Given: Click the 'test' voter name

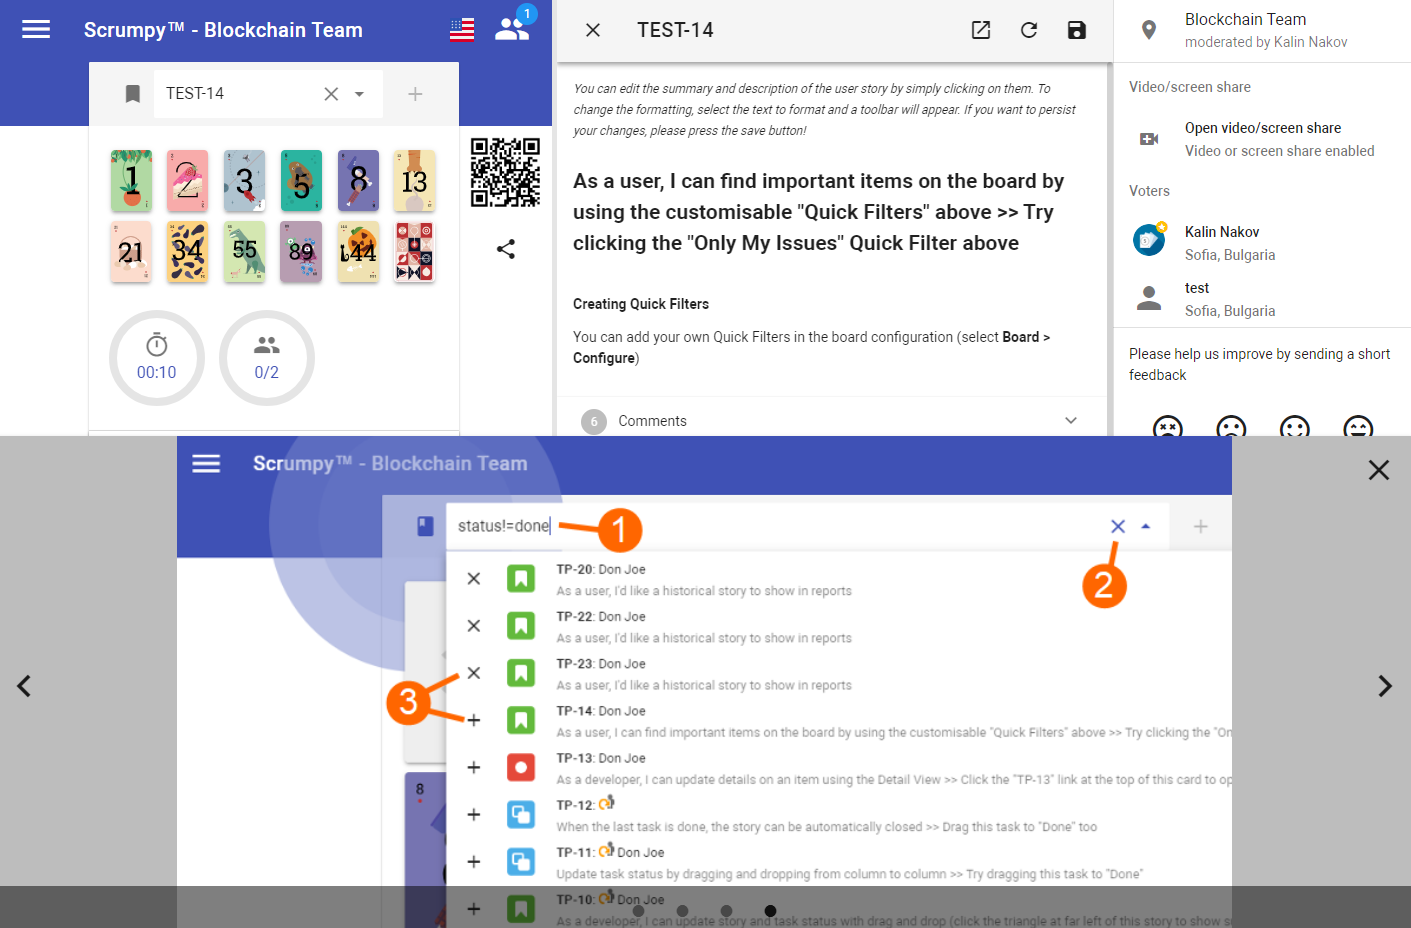Looking at the screenshot, I should click(x=1197, y=288).
